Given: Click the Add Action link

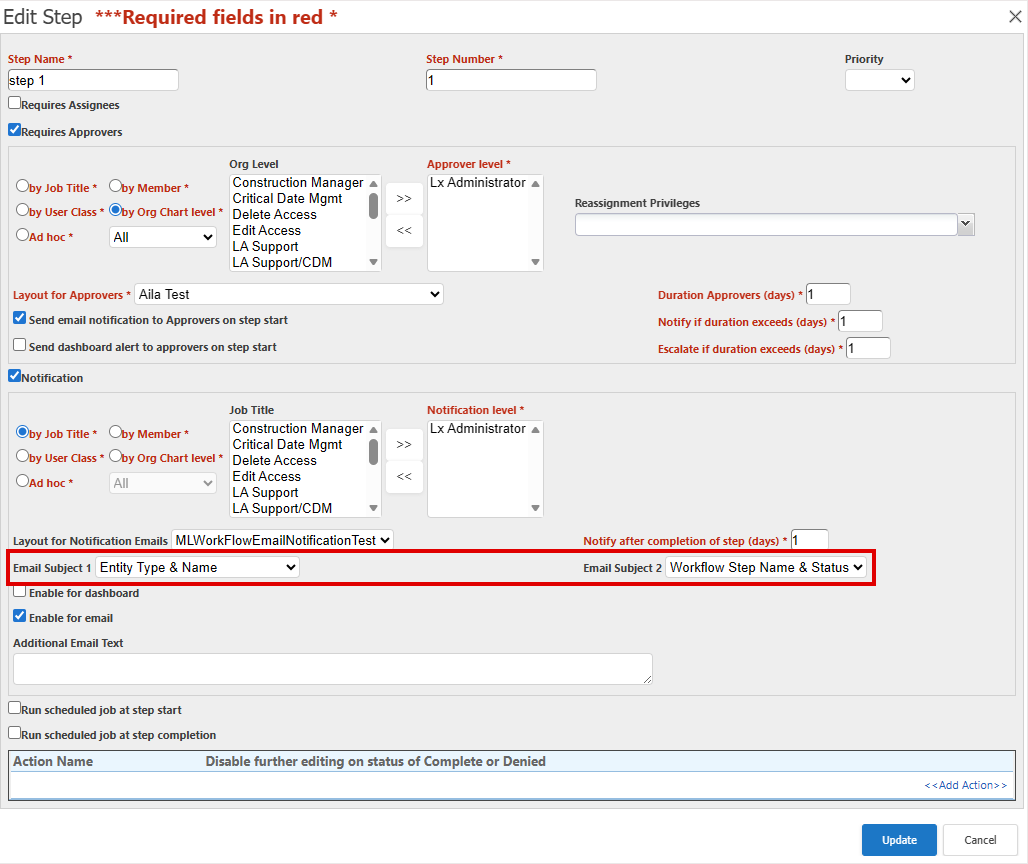Looking at the screenshot, I should point(965,785).
